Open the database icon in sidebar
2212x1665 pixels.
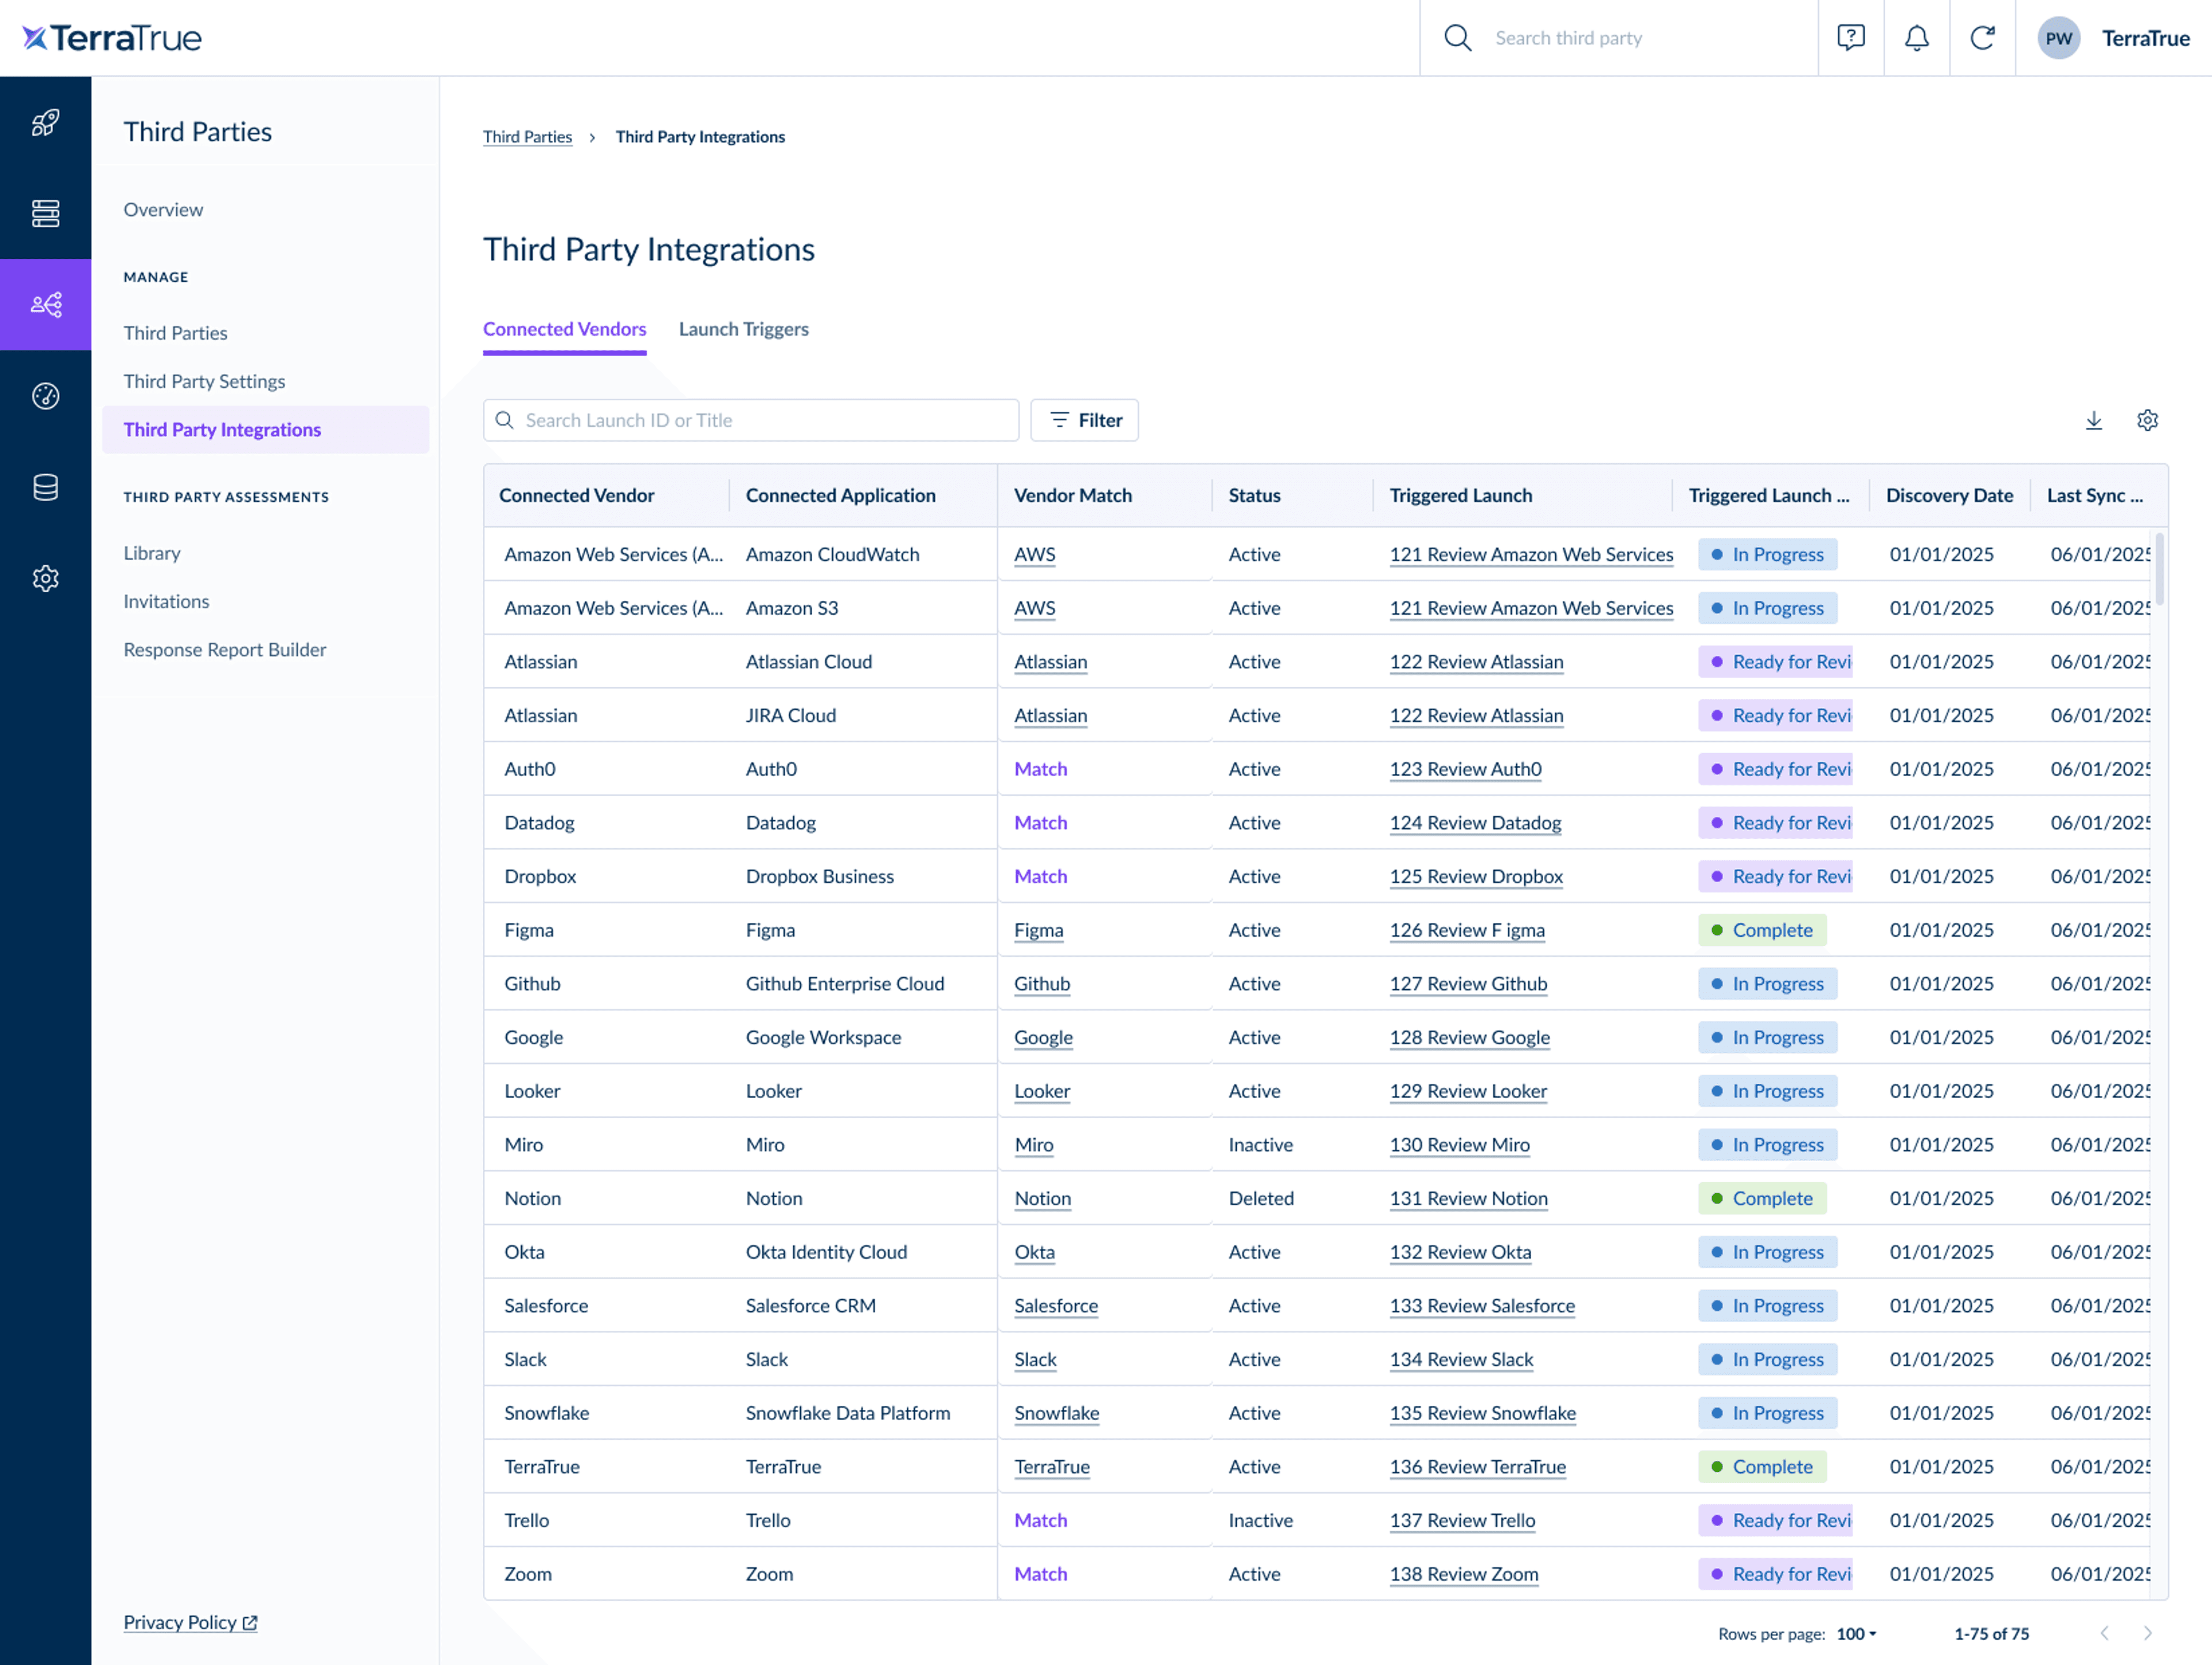coord(45,487)
